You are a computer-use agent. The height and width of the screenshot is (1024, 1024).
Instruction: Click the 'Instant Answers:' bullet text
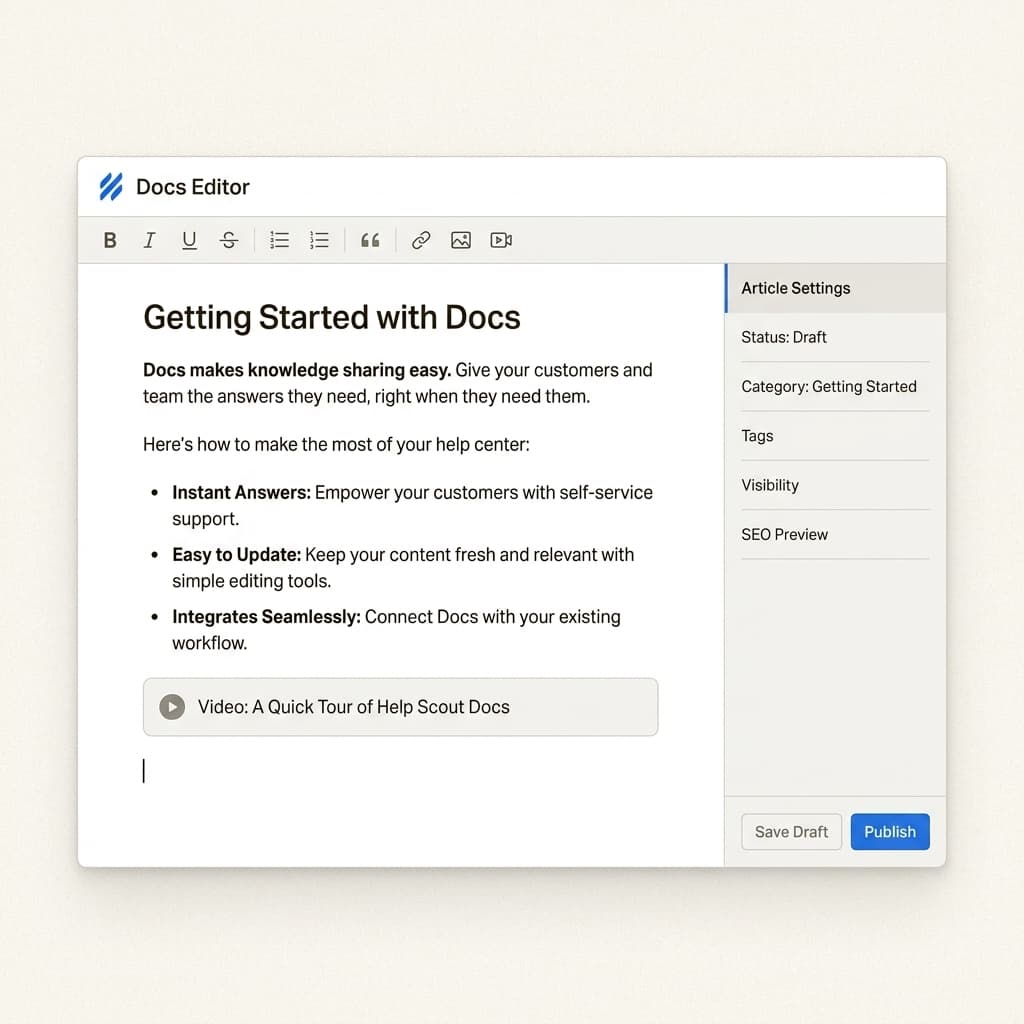(242, 492)
